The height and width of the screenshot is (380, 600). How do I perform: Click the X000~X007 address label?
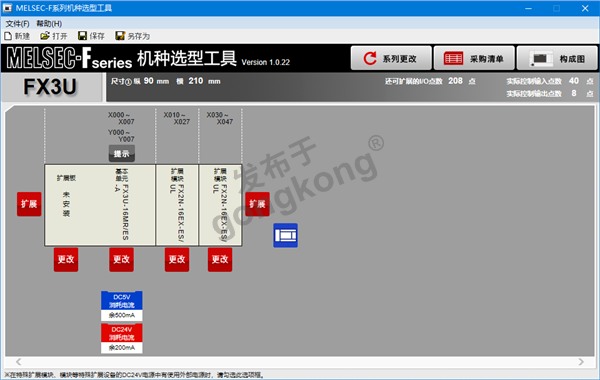(x=121, y=118)
